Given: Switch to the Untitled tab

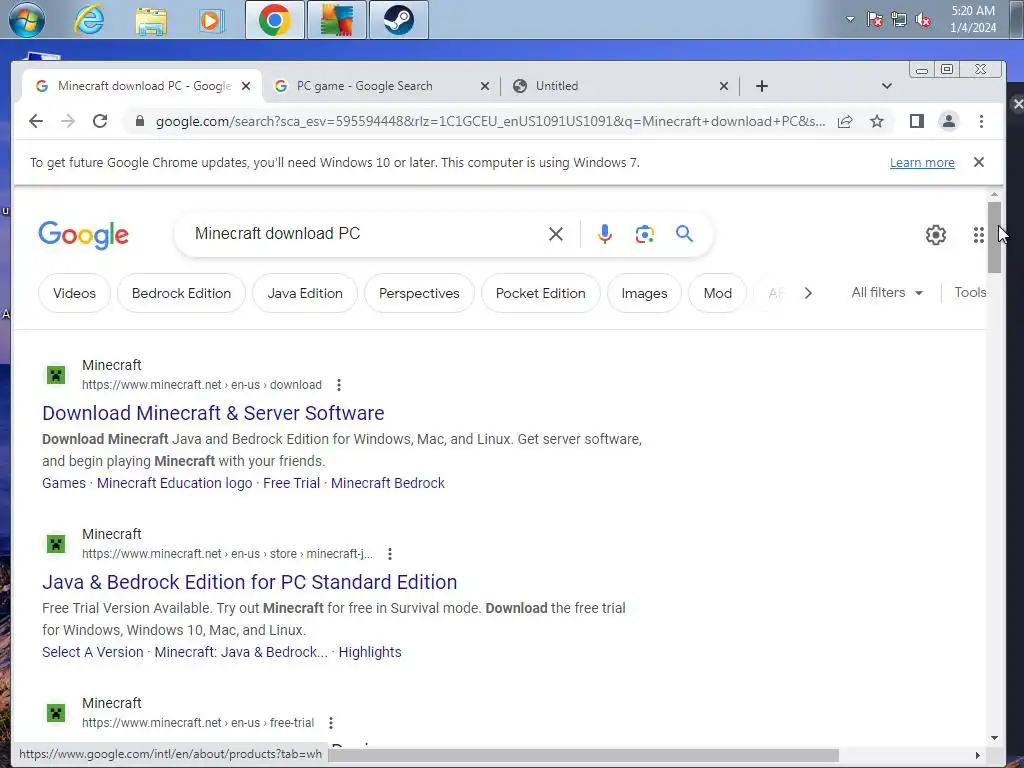Looking at the screenshot, I should 556,86.
